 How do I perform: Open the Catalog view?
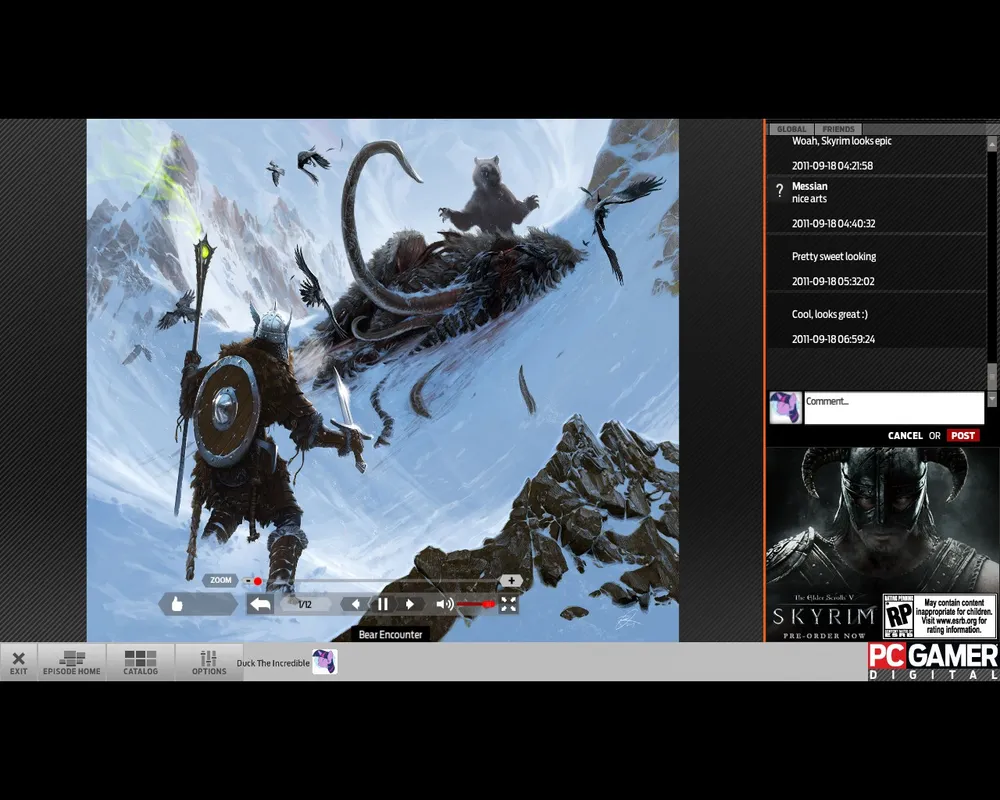coord(140,662)
